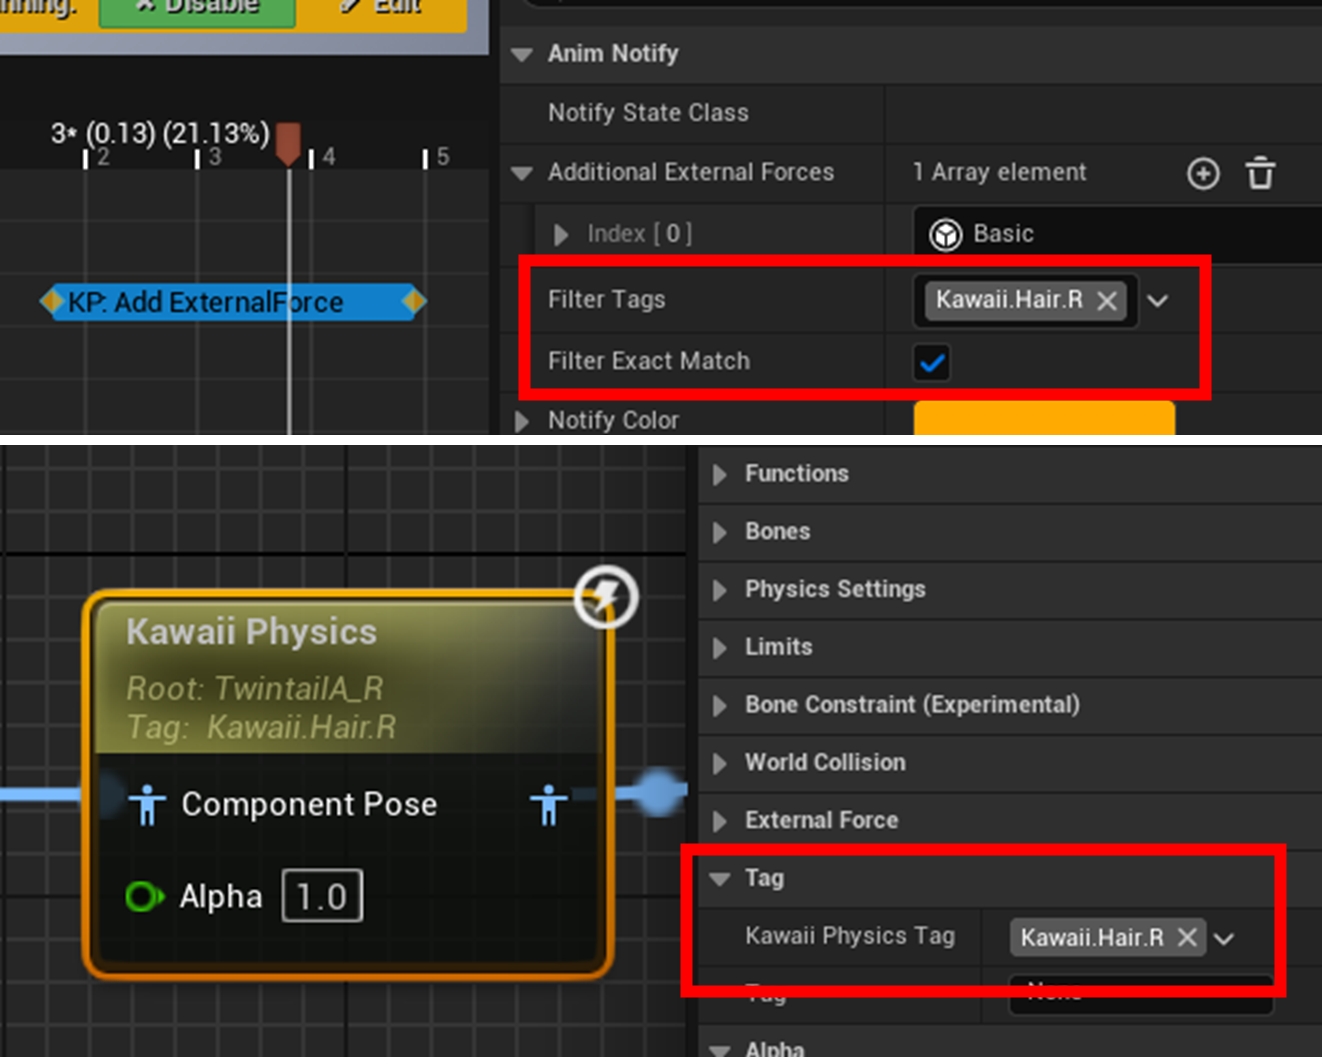Screen dimensions: 1322x1057
Task: Click the Basic force object icon
Action: pyautogui.click(x=945, y=234)
